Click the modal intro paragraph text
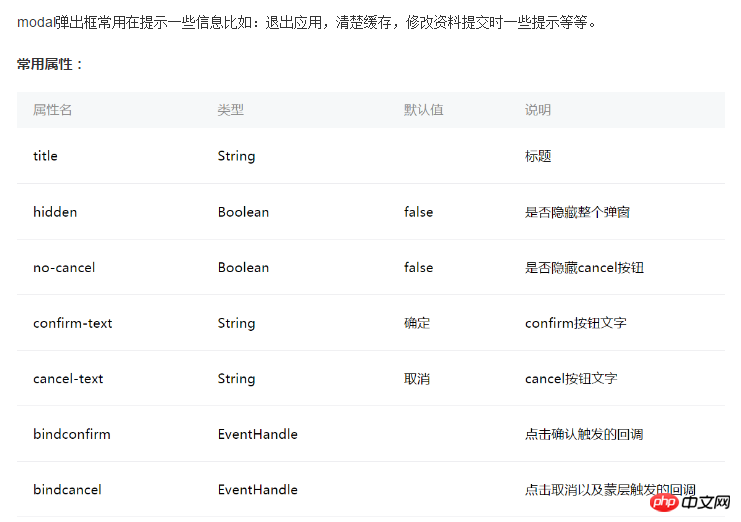The image size is (741, 522). point(307,22)
